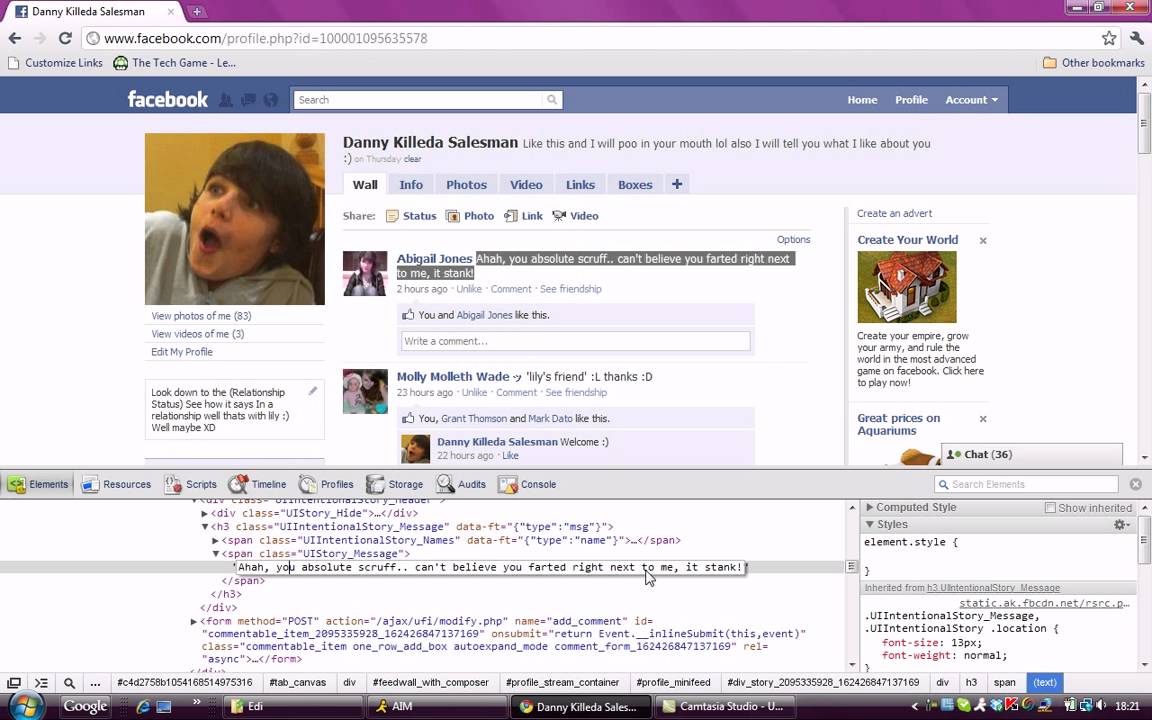The width and height of the screenshot is (1152, 720).
Task: Switch to the Photos tab
Action: point(467,184)
